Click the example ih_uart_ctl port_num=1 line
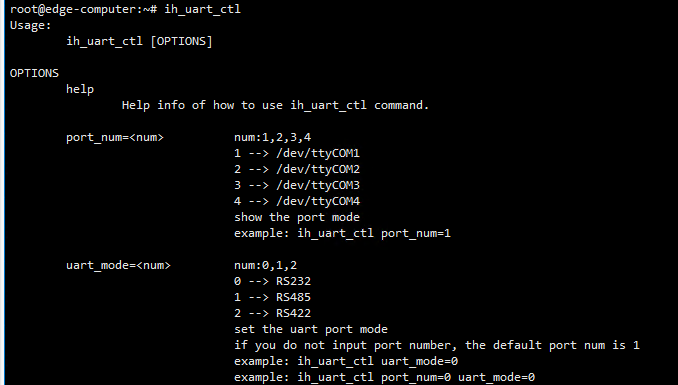Screen dimensions: 678x385 (342, 234)
